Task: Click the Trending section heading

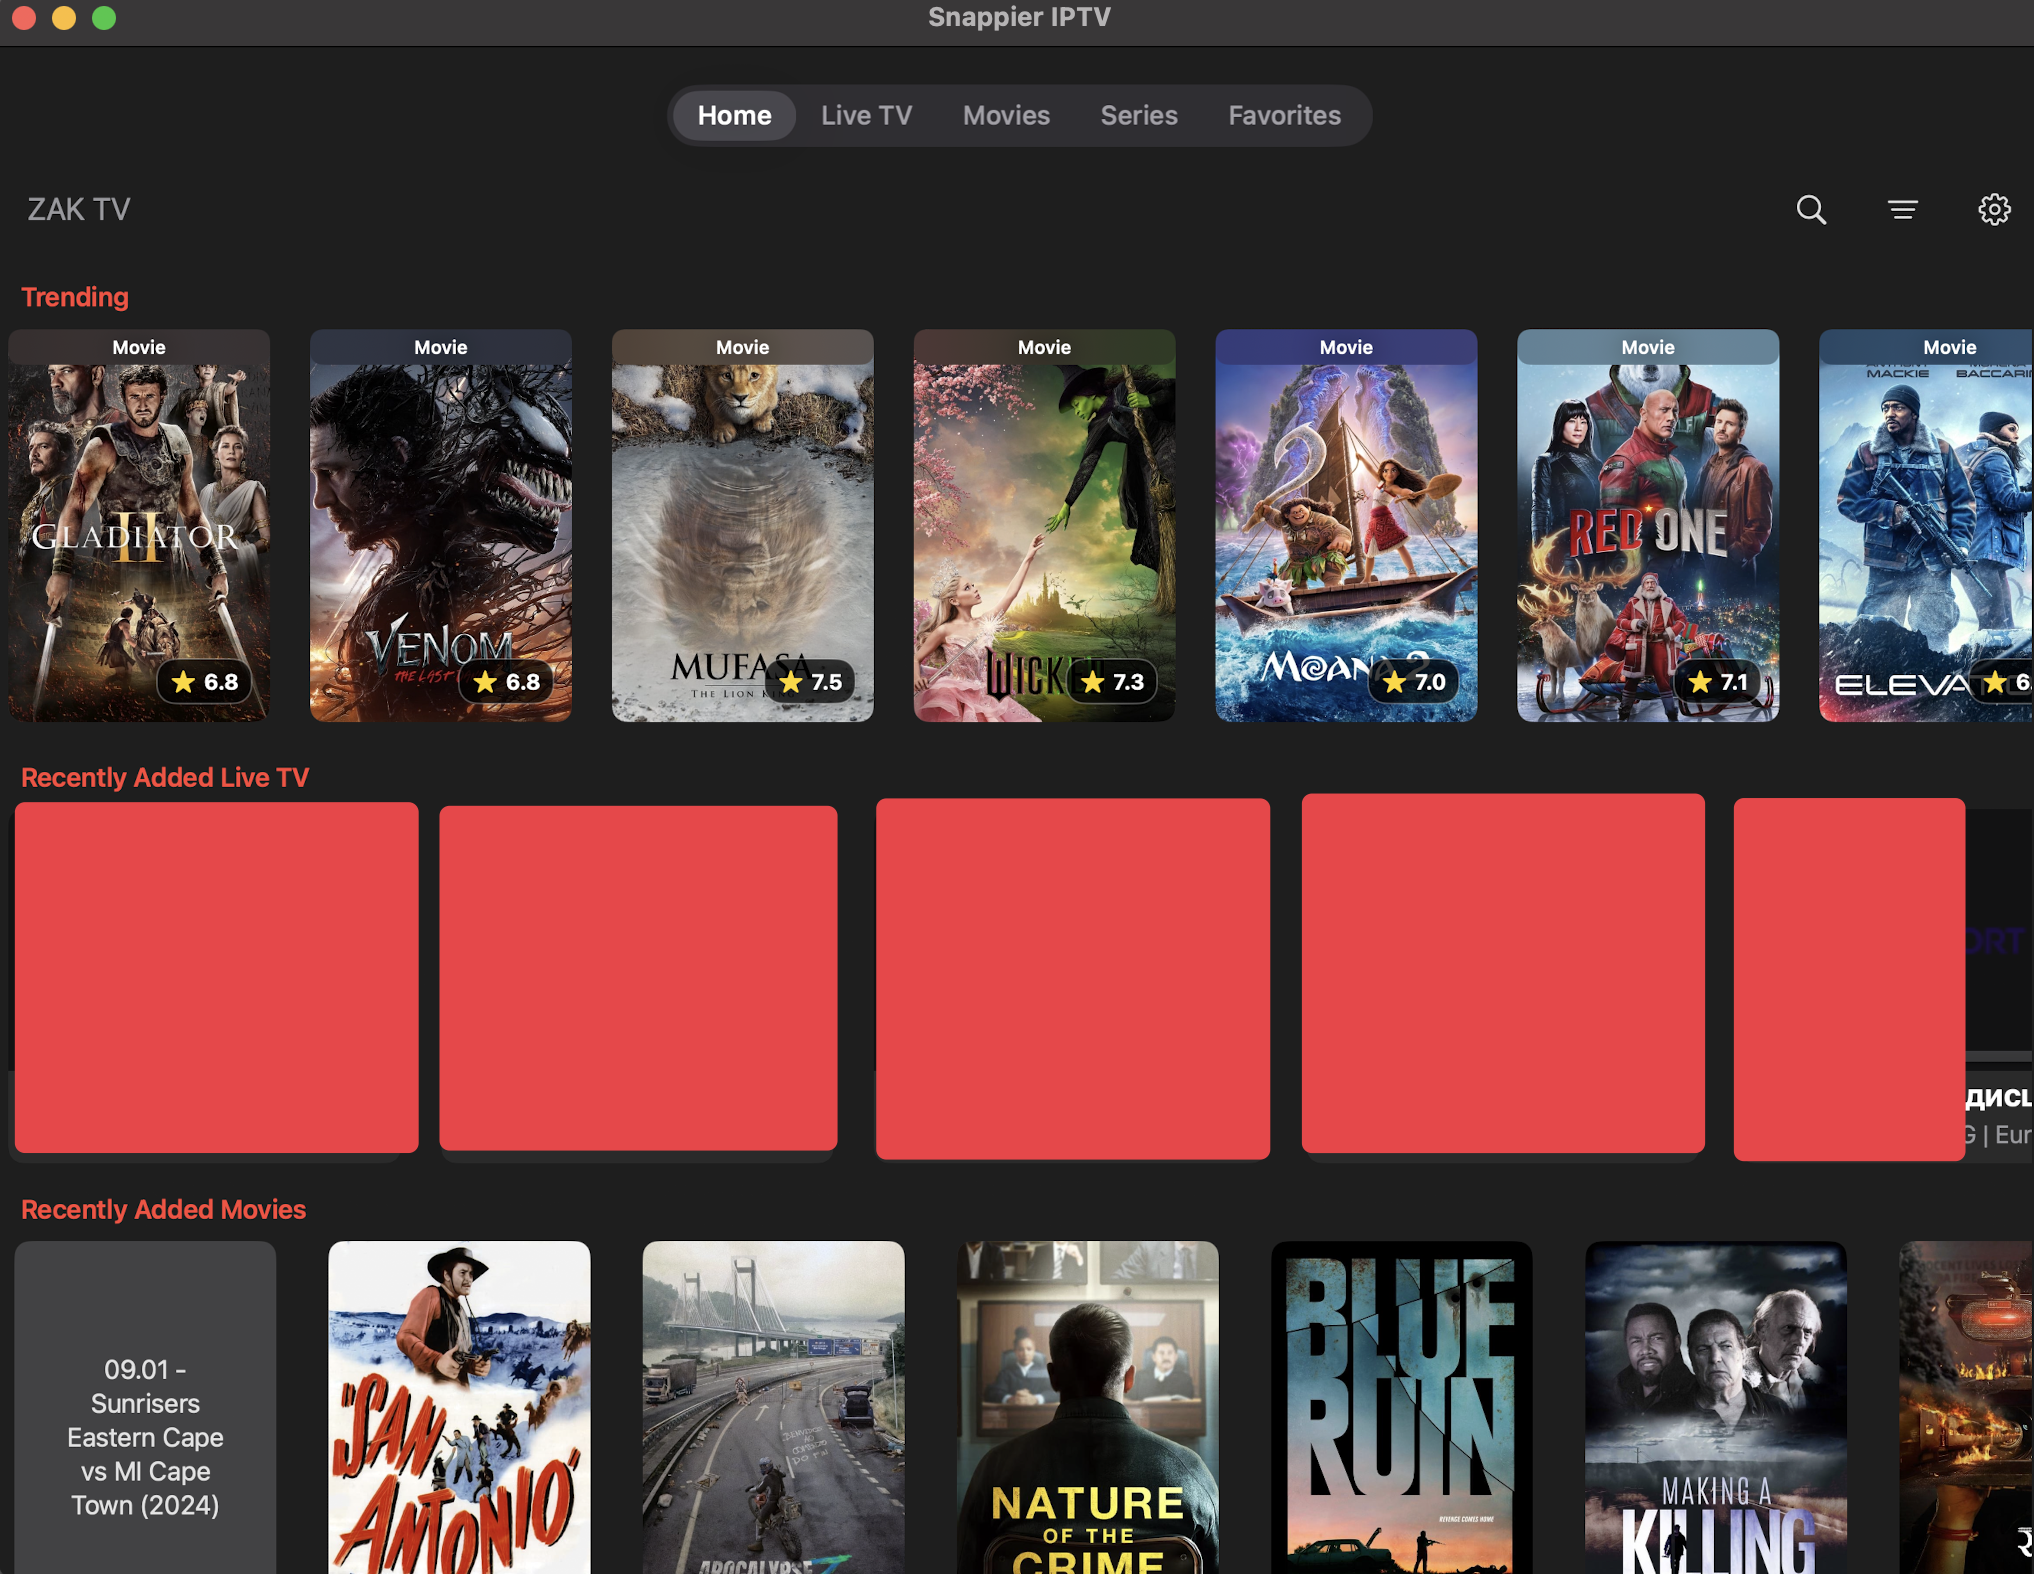Action: pos(75,297)
